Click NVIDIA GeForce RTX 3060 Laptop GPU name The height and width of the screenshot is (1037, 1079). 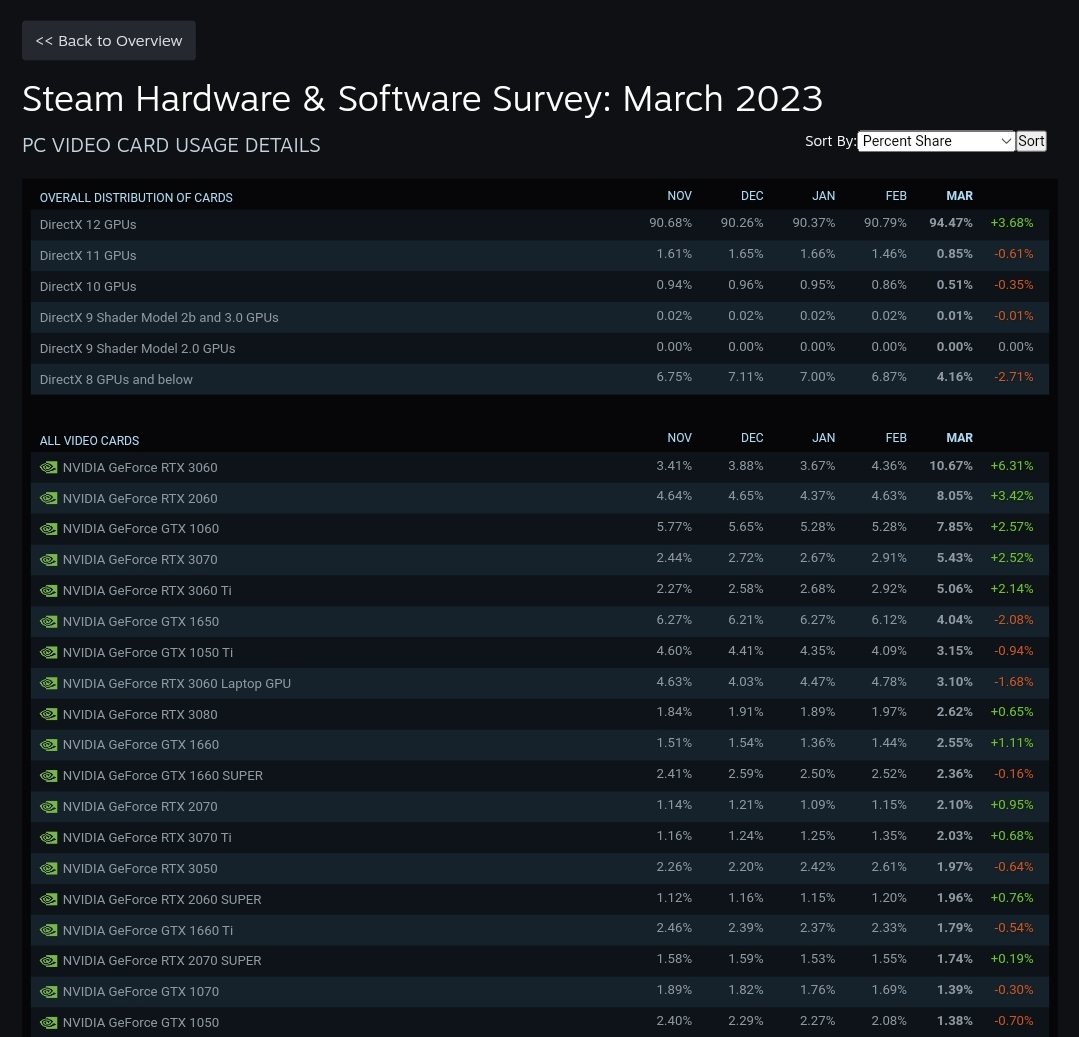point(177,683)
